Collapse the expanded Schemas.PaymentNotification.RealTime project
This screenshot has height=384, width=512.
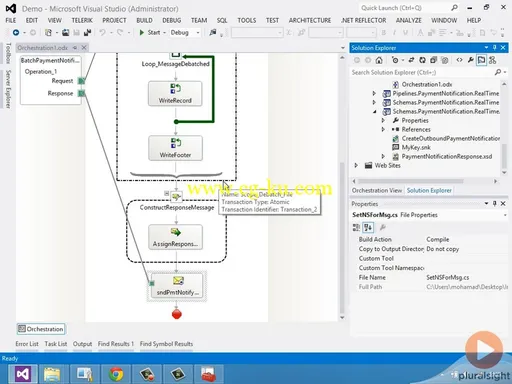tap(374, 111)
